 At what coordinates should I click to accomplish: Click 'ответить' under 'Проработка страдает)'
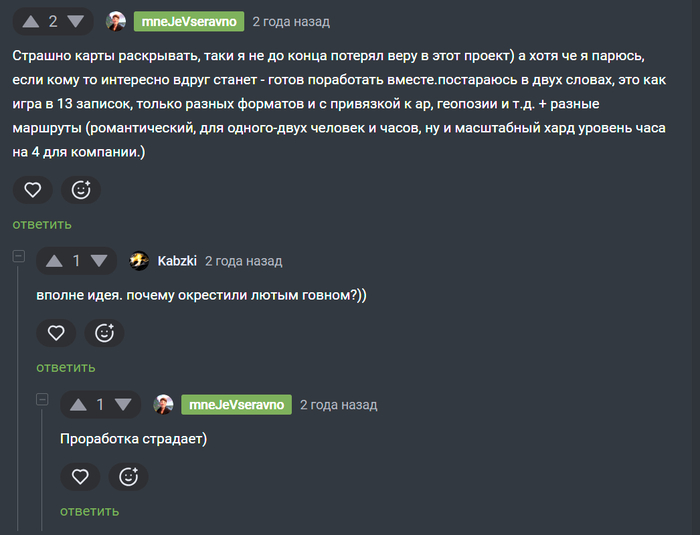point(89,511)
